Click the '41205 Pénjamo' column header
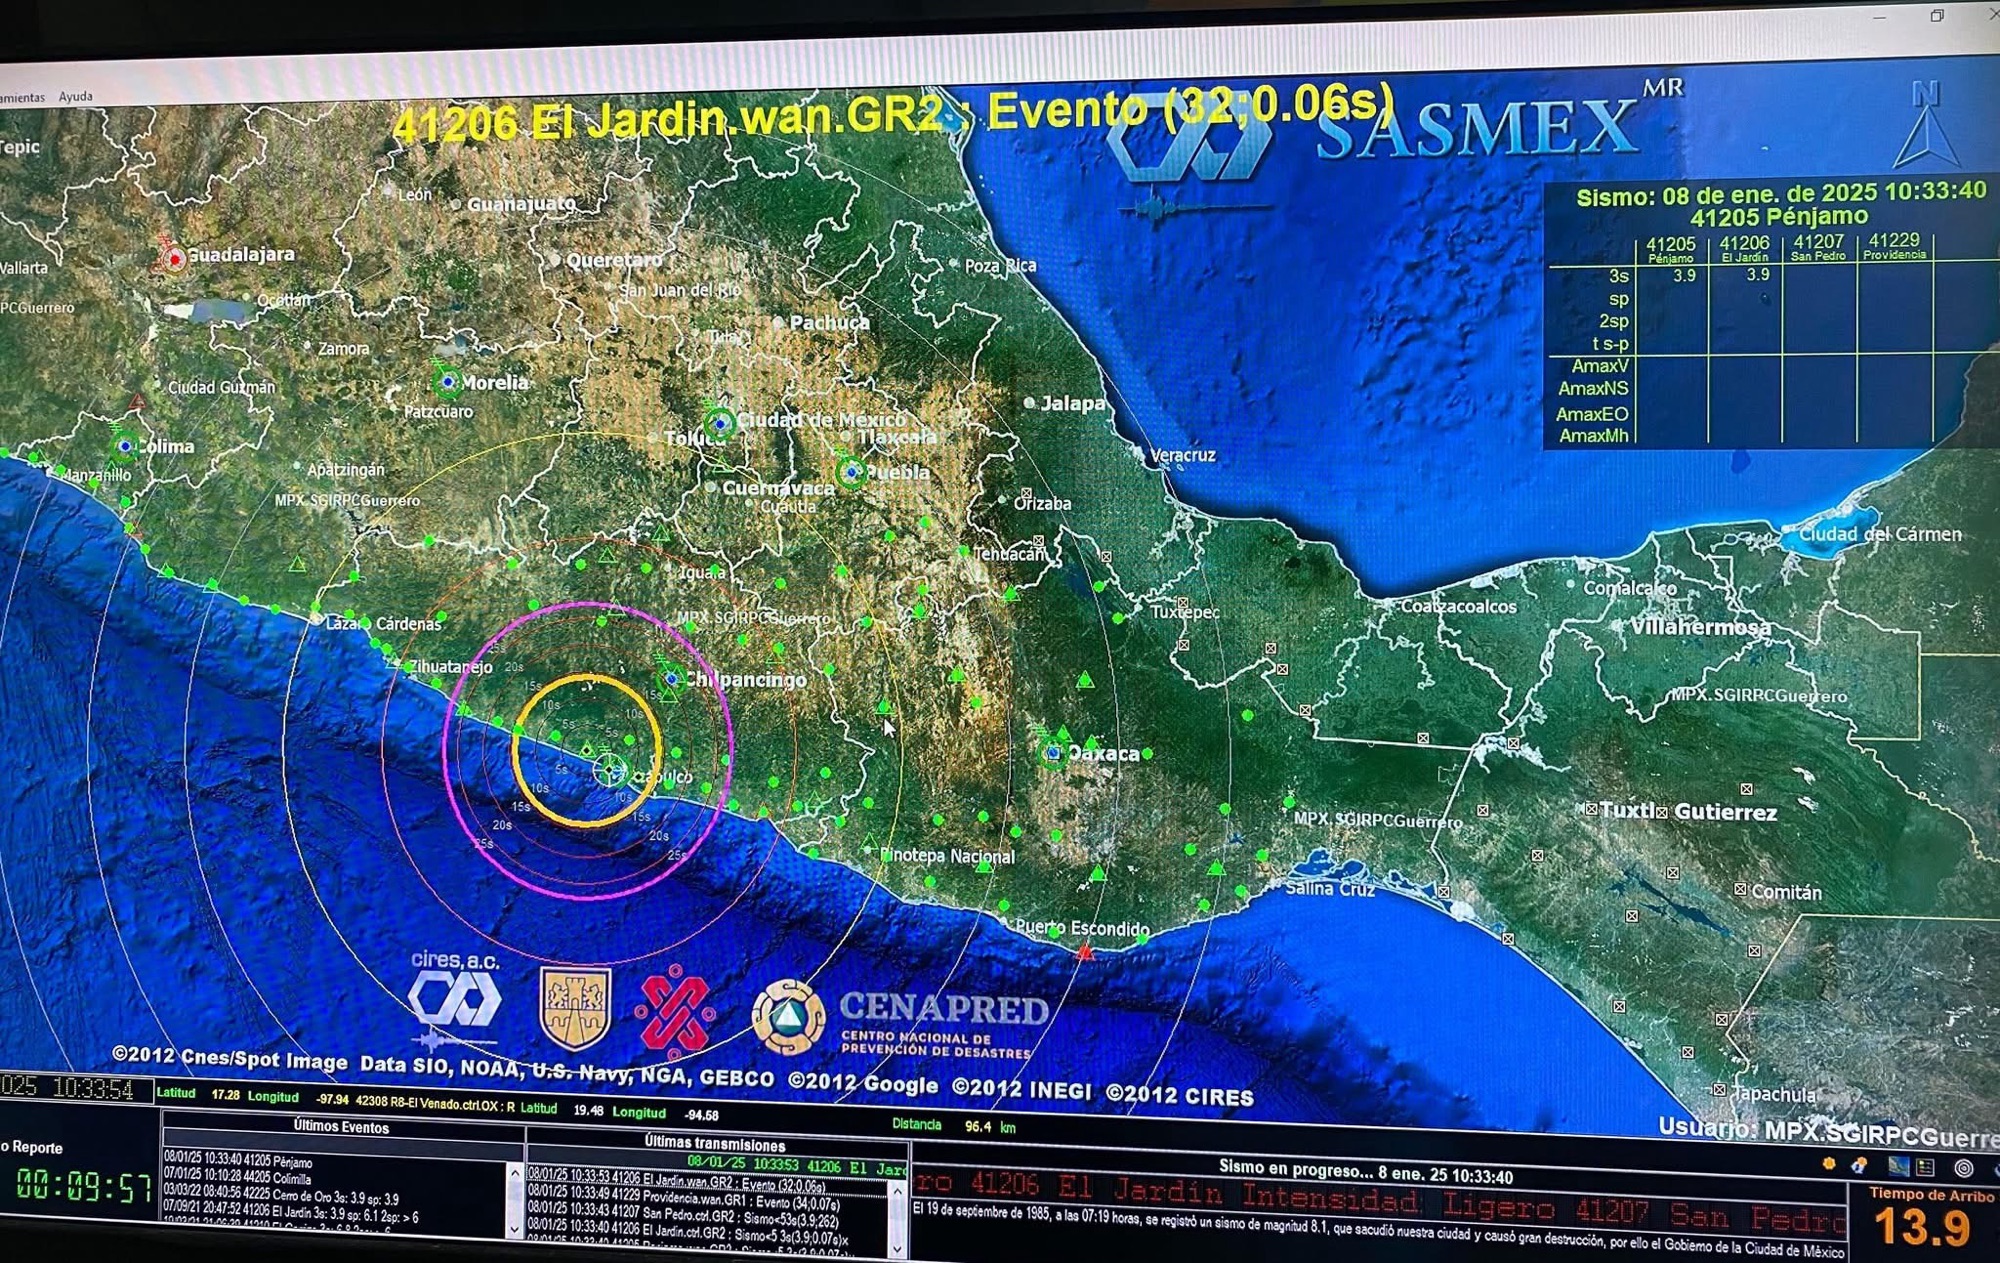Screen dimensions: 2000x1263 point(1671,249)
